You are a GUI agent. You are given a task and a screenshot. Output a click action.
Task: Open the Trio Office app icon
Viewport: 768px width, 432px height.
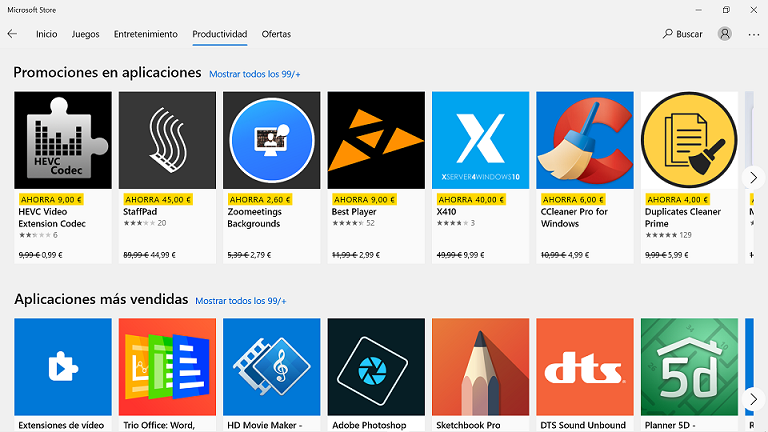pos(167,367)
